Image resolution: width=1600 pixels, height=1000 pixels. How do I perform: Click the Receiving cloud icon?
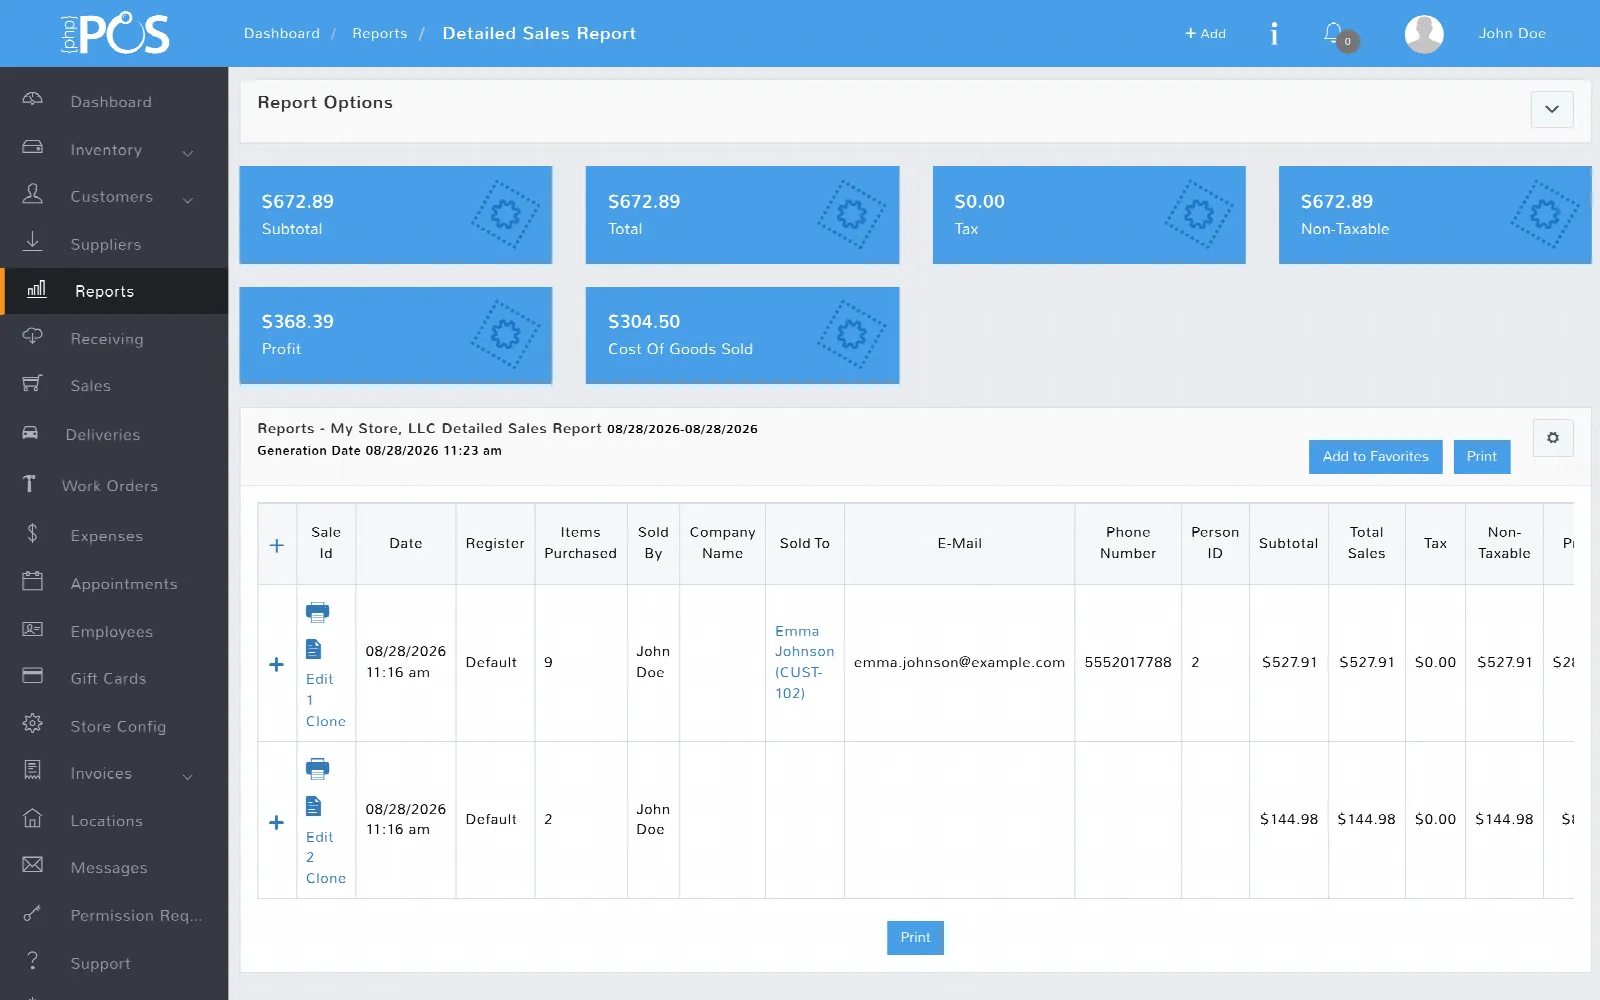tap(33, 336)
